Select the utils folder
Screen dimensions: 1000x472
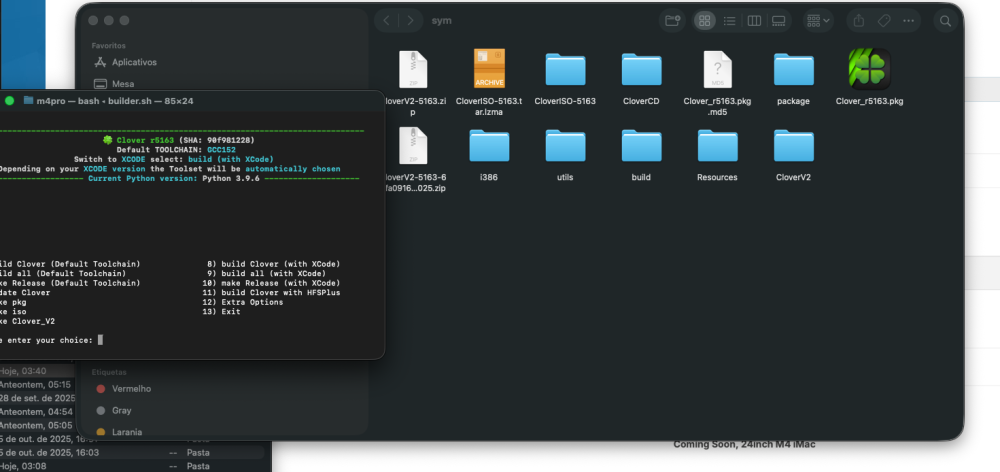pos(565,145)
